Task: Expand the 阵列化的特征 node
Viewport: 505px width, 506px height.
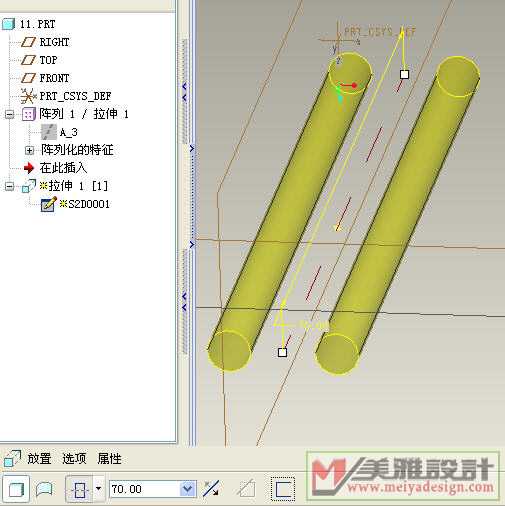Action: tap(29, 151)
